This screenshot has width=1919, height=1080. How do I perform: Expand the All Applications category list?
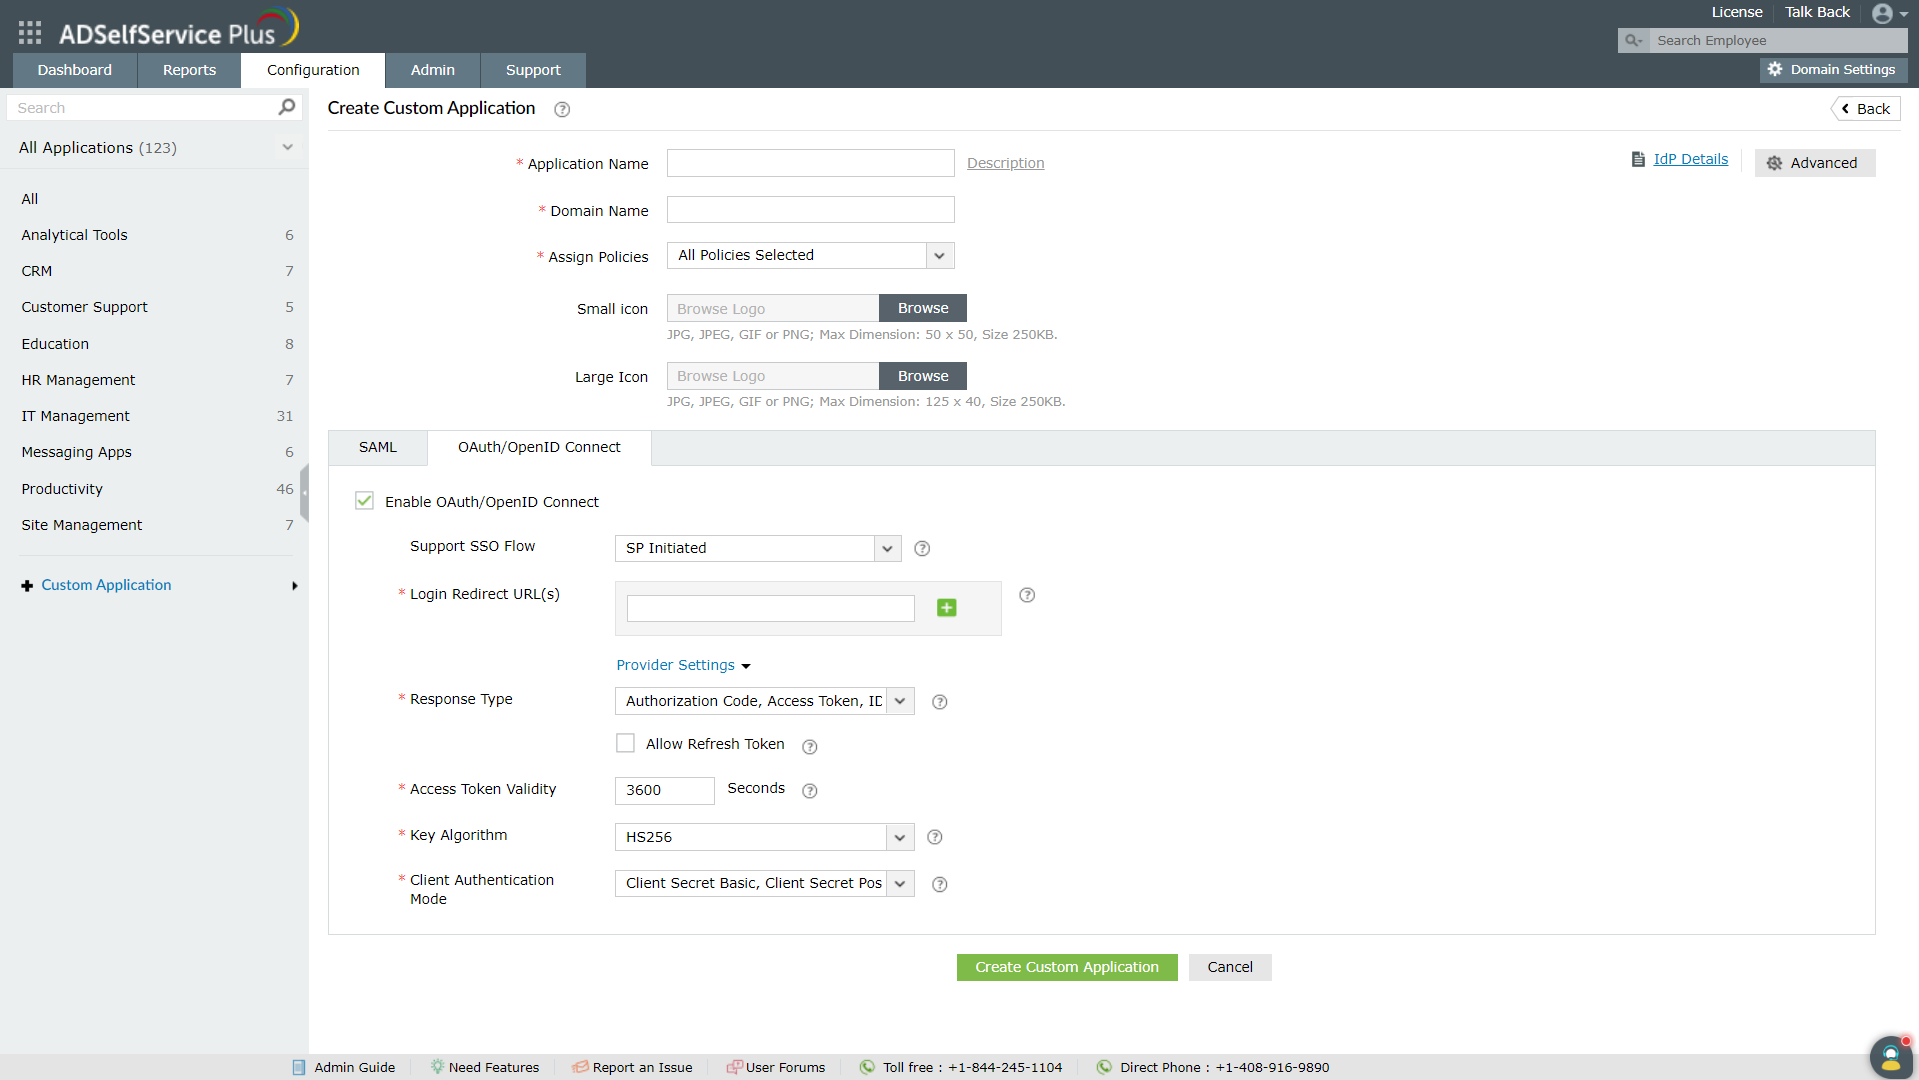click(287, 147)
